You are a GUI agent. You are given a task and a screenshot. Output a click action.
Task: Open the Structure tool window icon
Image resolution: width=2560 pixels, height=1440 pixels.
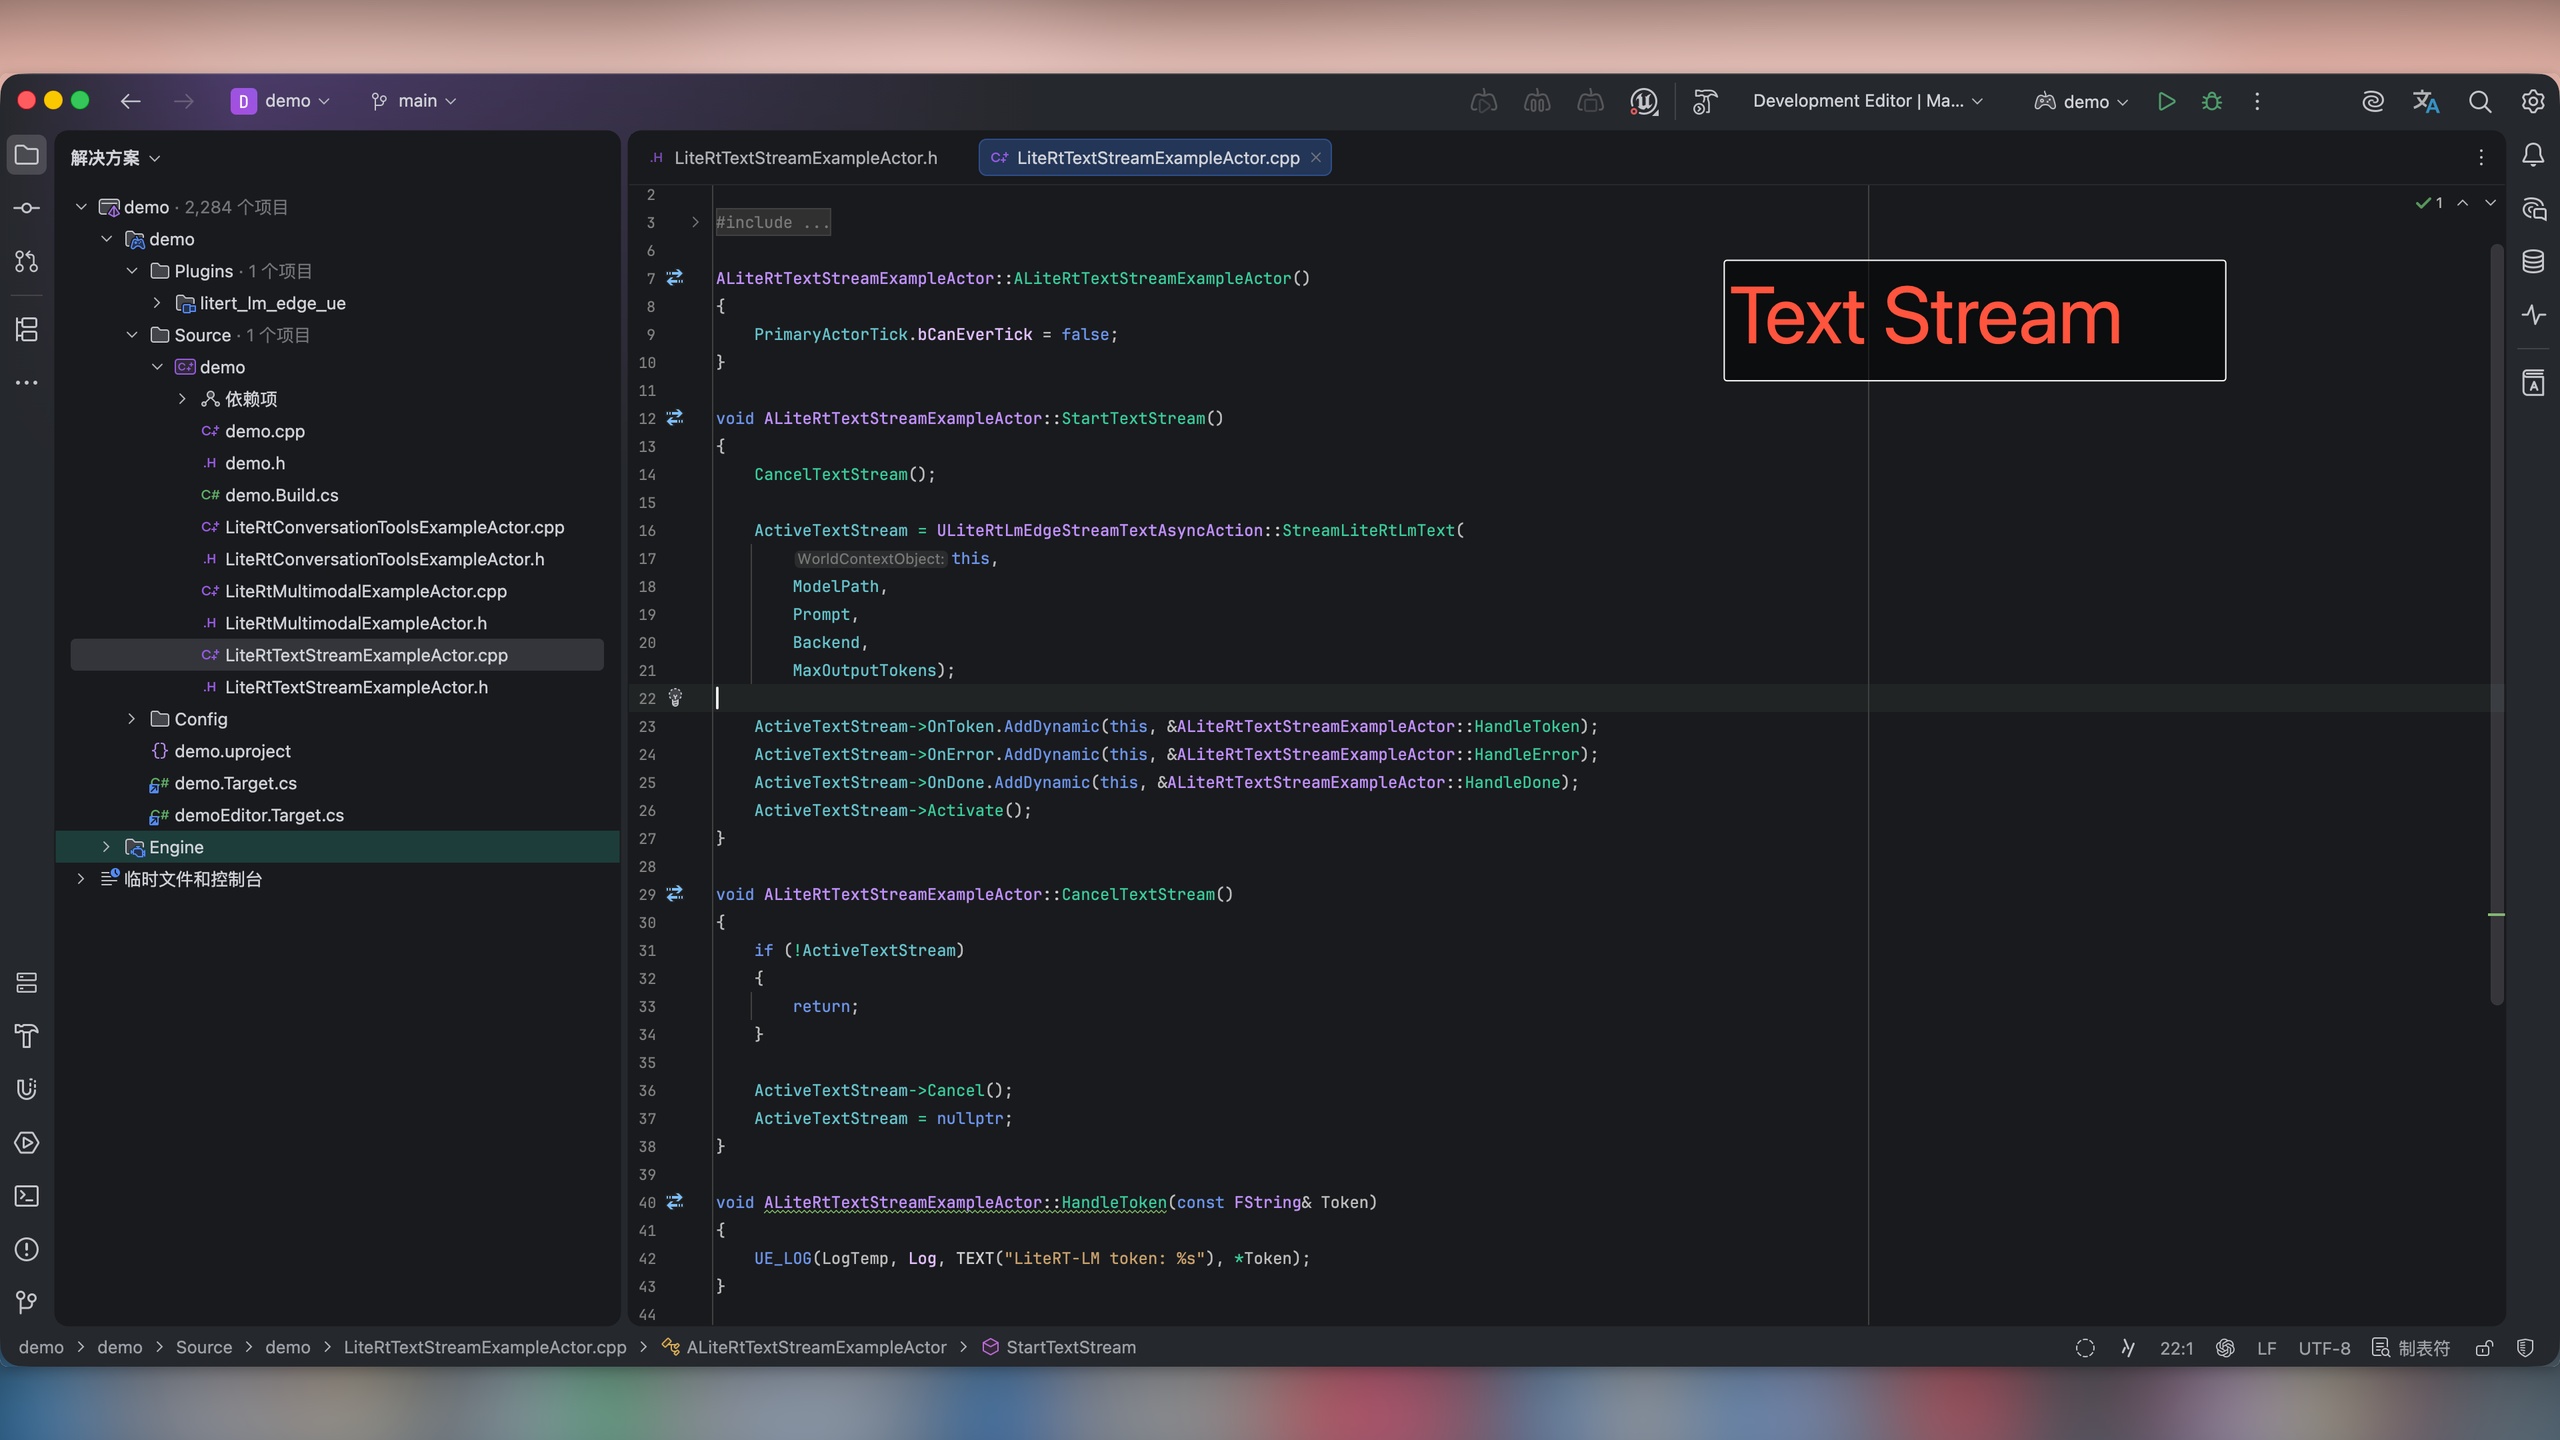(27, 329)
